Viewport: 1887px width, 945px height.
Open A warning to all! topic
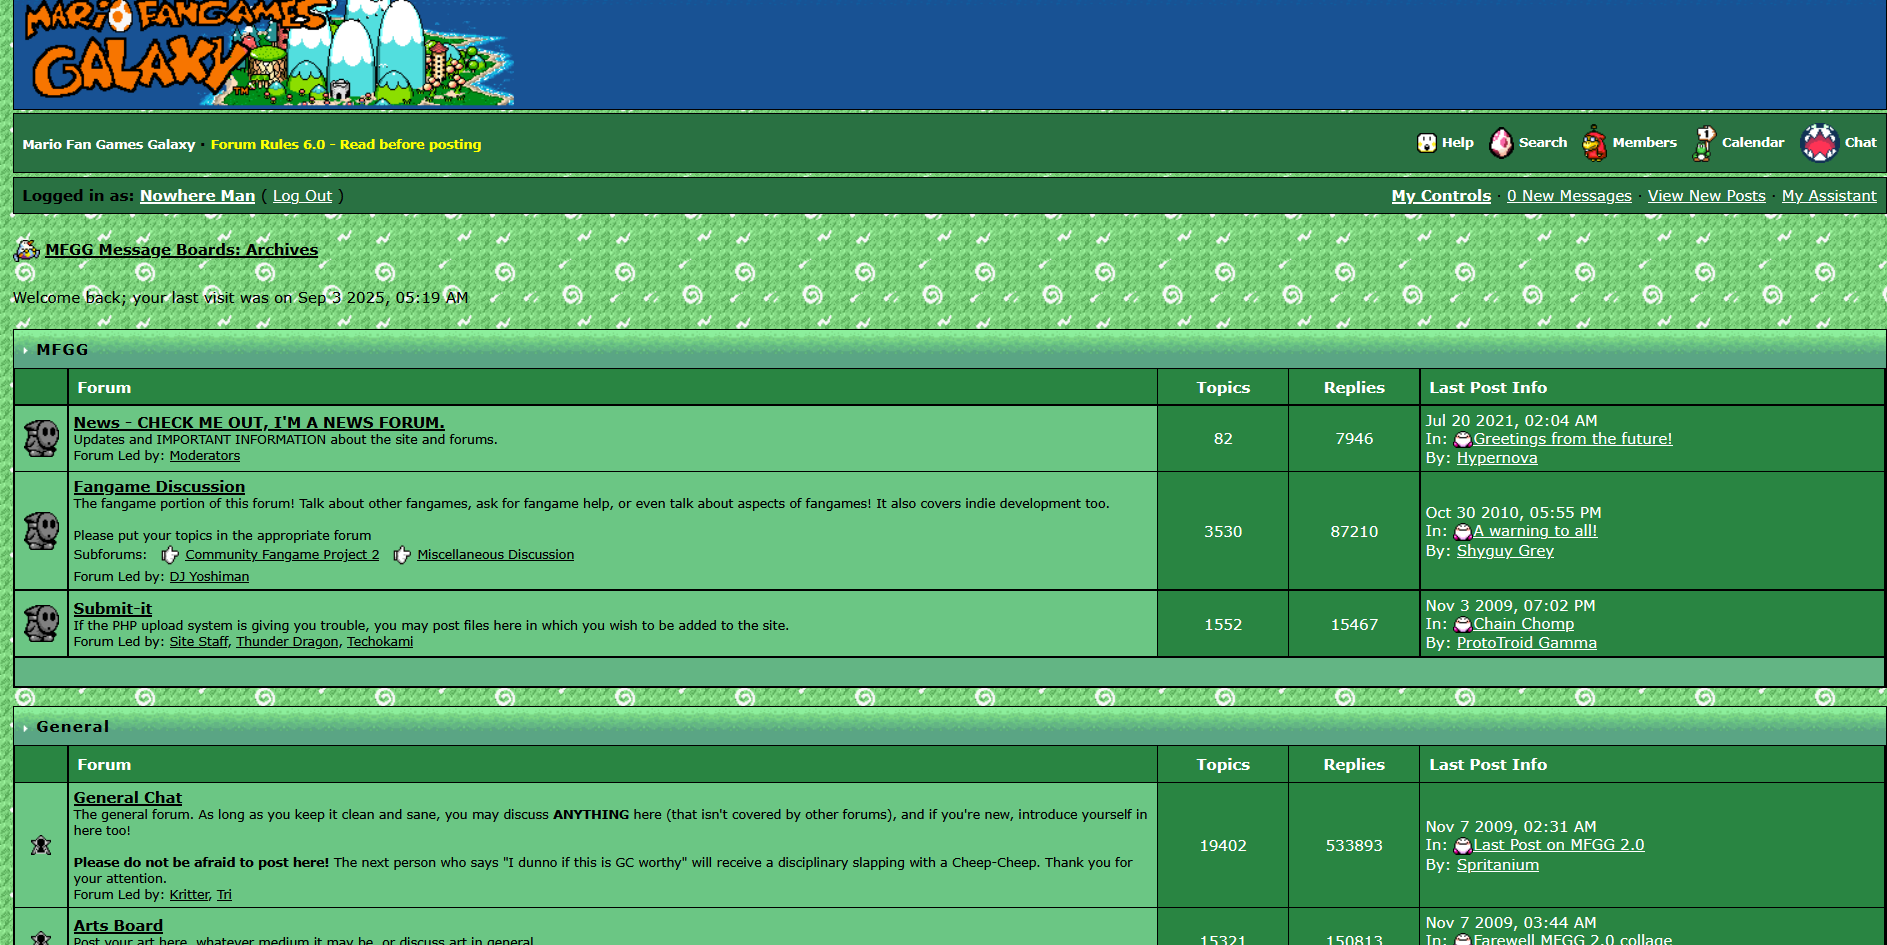click(x=1535, y=531)
